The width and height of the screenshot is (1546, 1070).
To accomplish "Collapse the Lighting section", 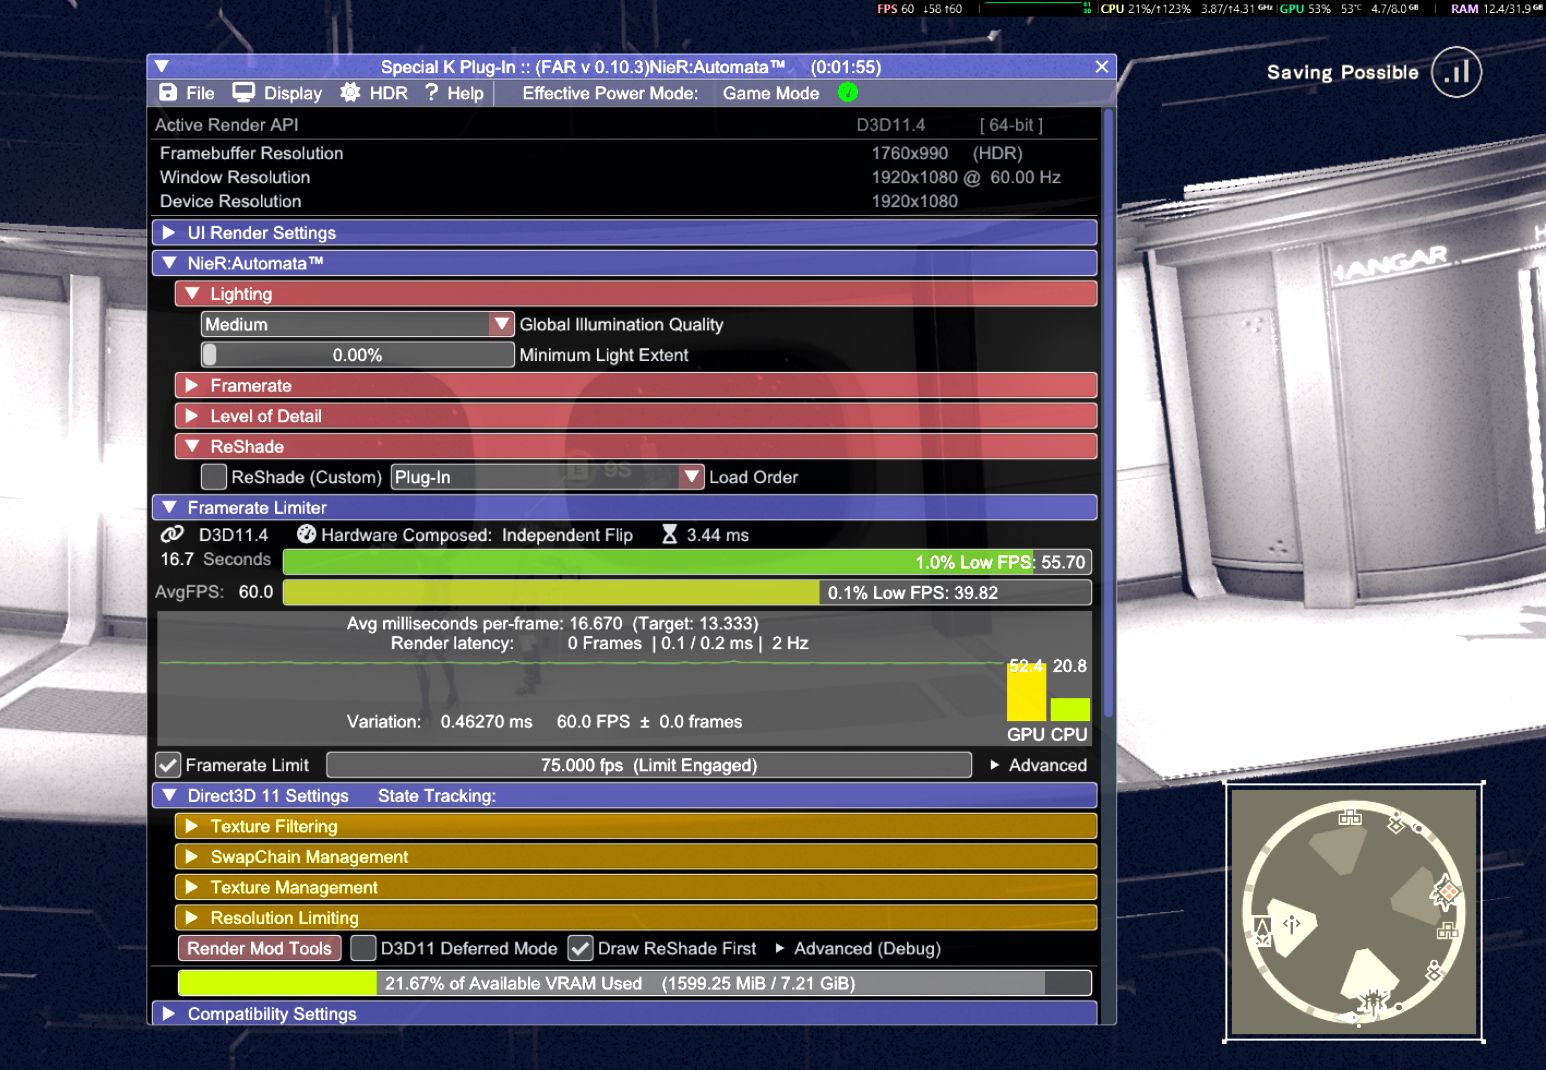I will coord(636,294).
